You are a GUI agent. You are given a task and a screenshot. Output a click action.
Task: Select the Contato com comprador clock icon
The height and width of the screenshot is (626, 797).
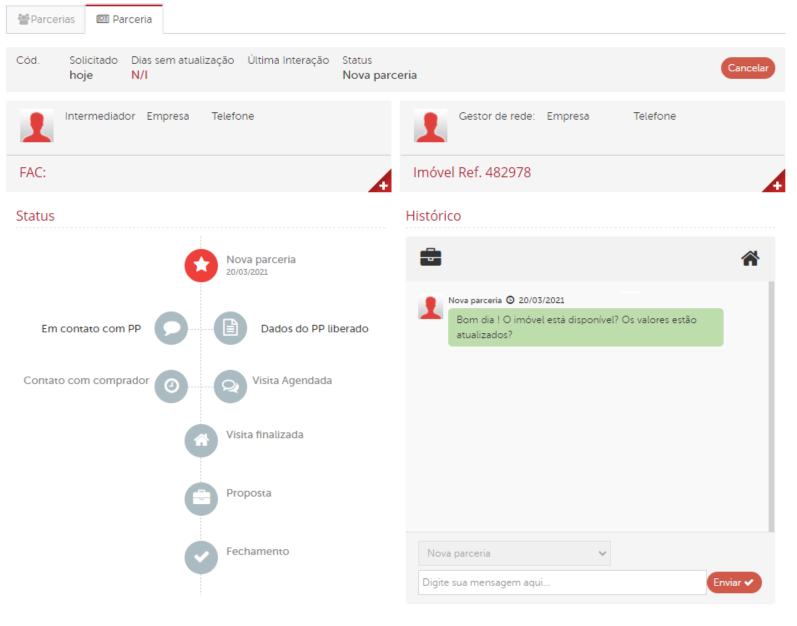coord(171,386)
